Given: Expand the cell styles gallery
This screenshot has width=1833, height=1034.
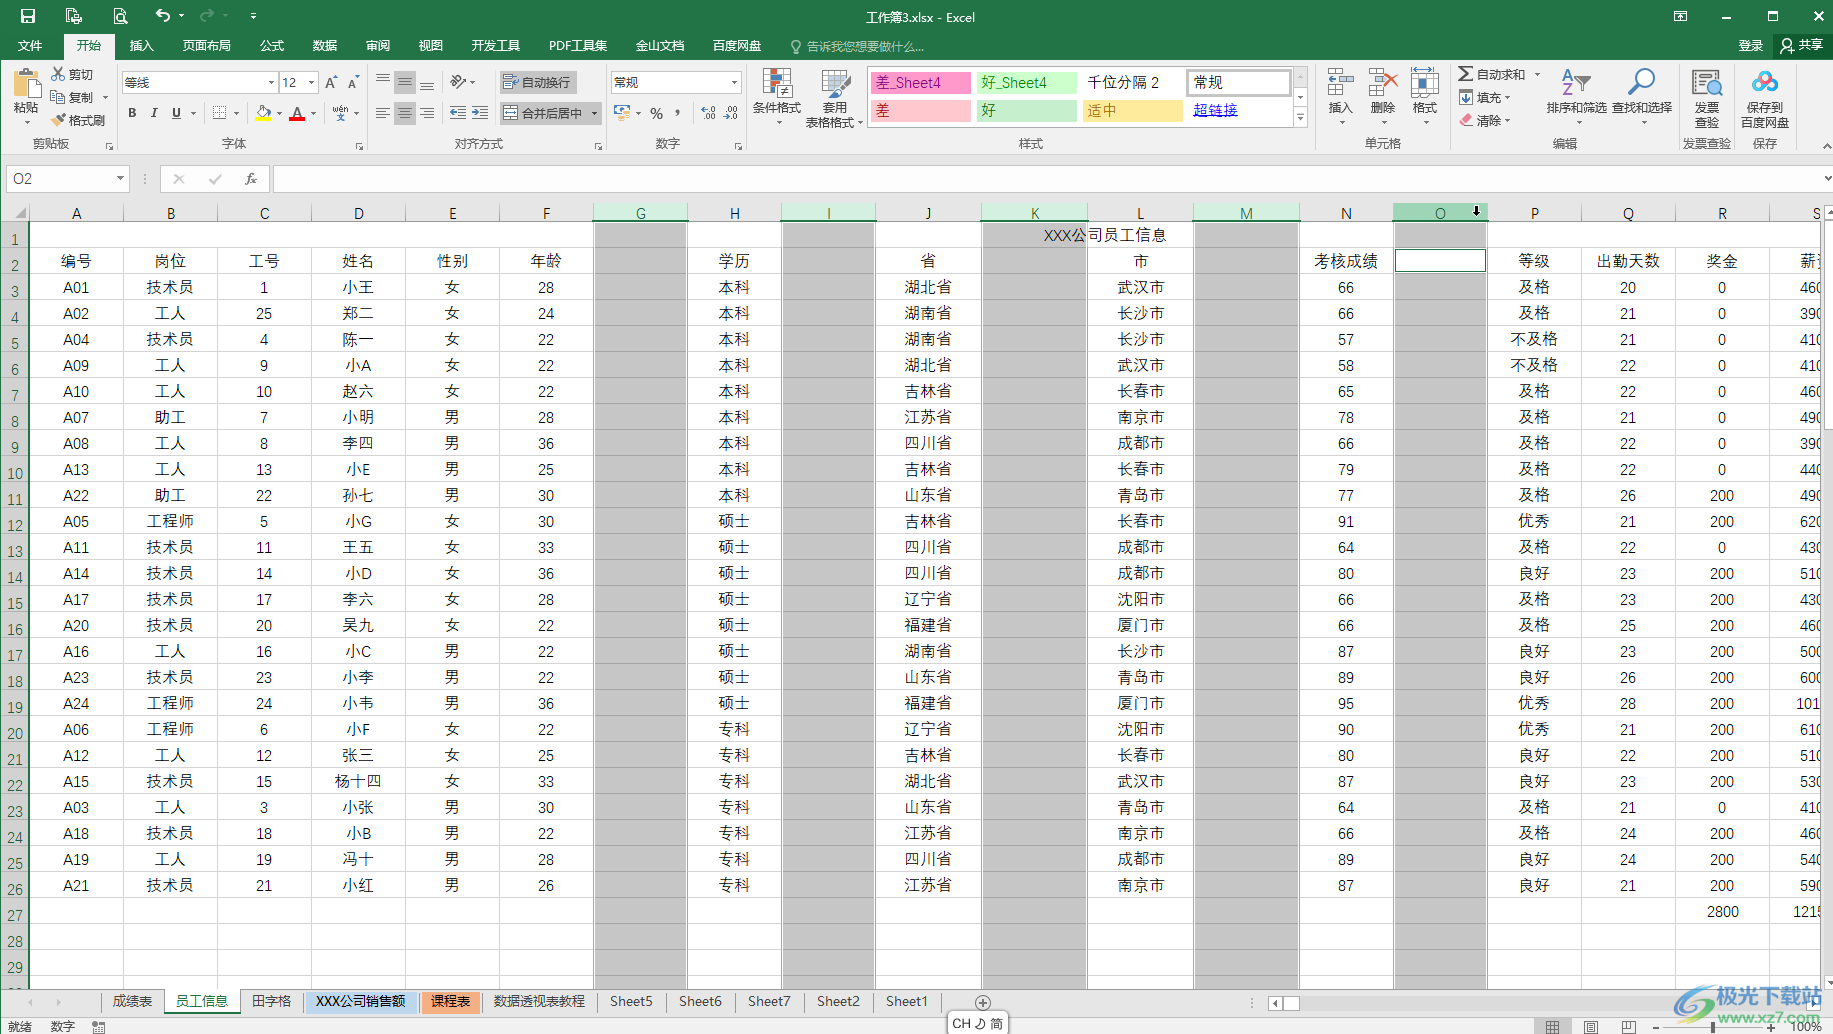Looking at the screenshot, I should coord(1300,118).
